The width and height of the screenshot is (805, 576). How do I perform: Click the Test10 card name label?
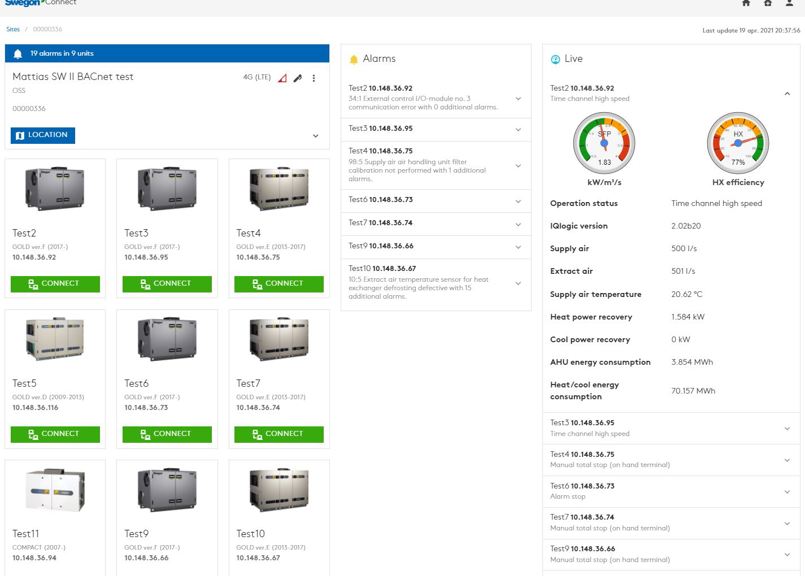[251, 534]
